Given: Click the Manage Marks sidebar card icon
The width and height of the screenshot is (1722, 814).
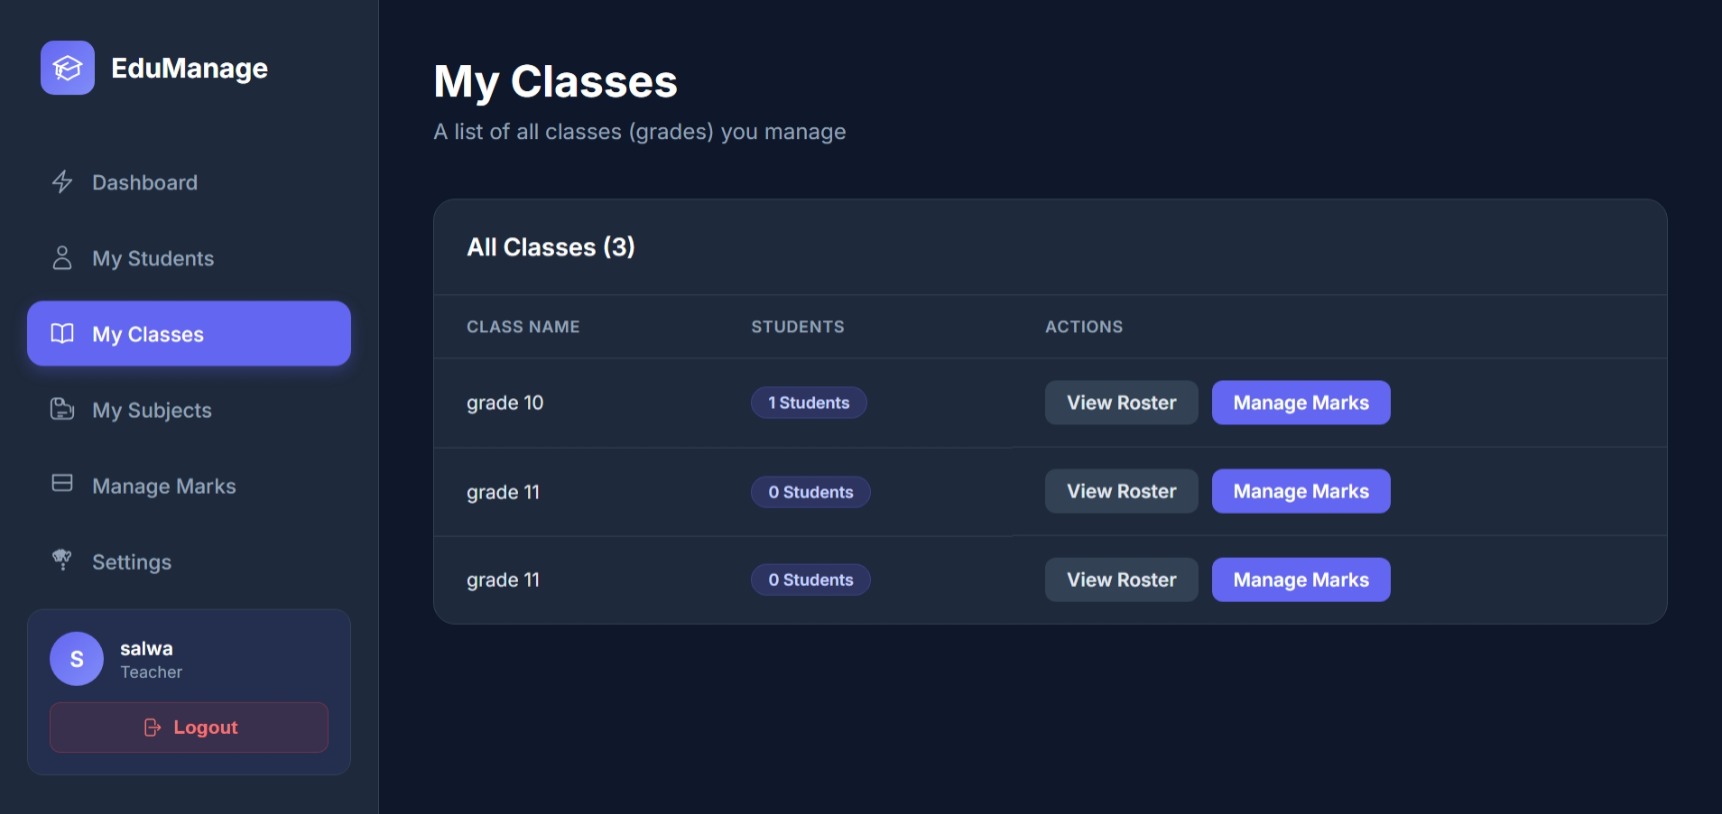Looking at the screenshot, I should 62,484.
